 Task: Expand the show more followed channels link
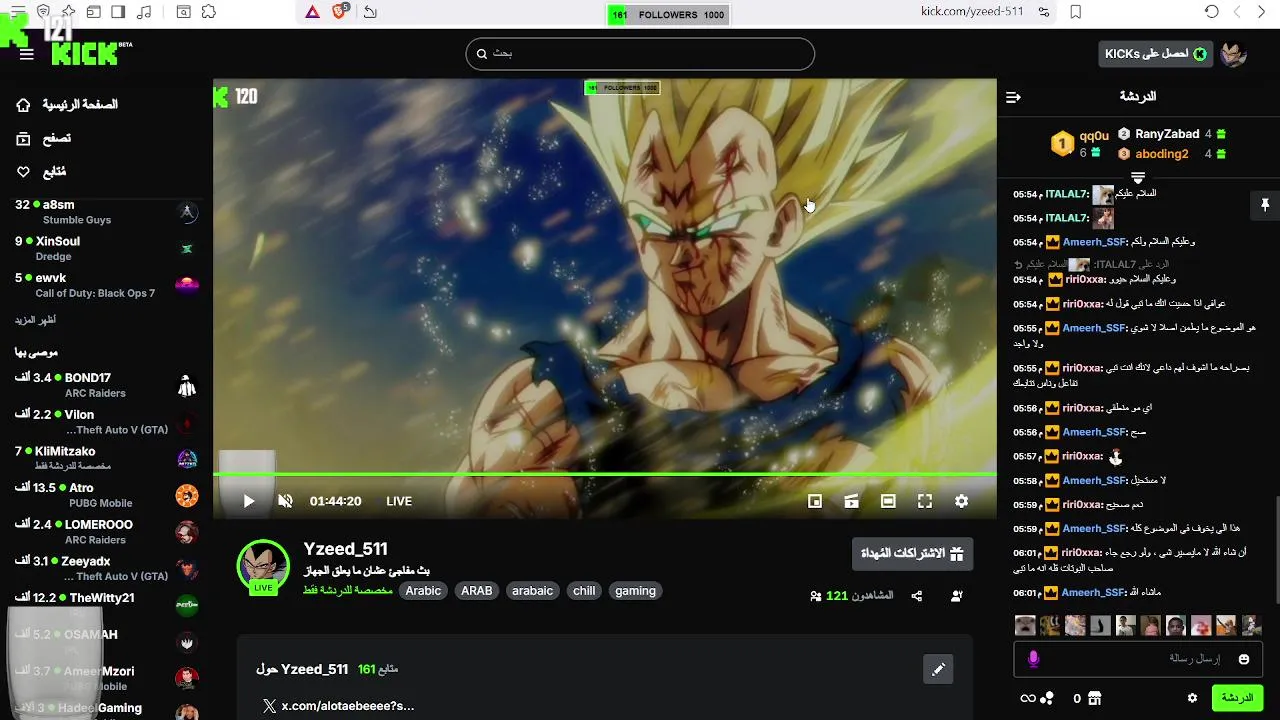[x=35, y=321]
